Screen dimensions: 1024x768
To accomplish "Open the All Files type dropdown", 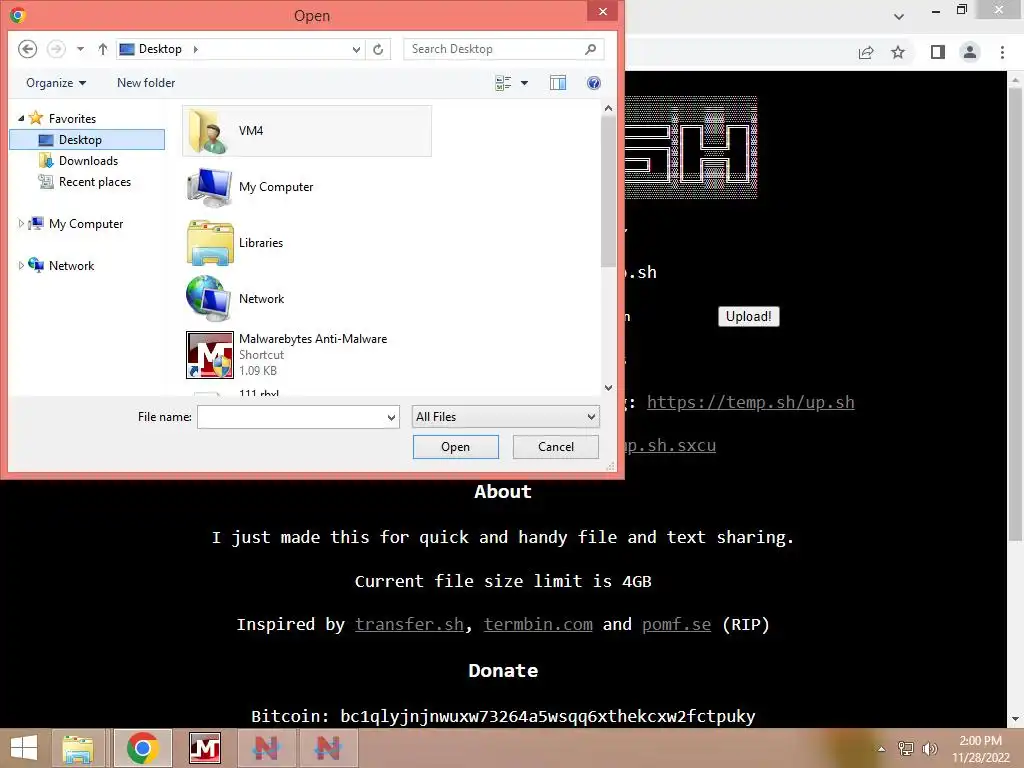I will pyautogui.click(x=505, y=417).
